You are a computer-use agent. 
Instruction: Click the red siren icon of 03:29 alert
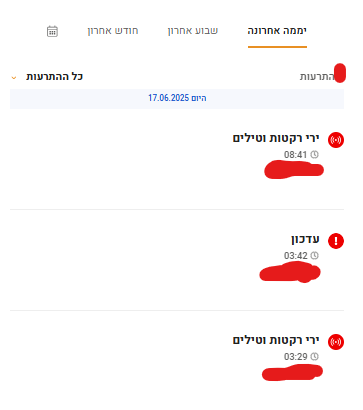(x=336, y=342)
